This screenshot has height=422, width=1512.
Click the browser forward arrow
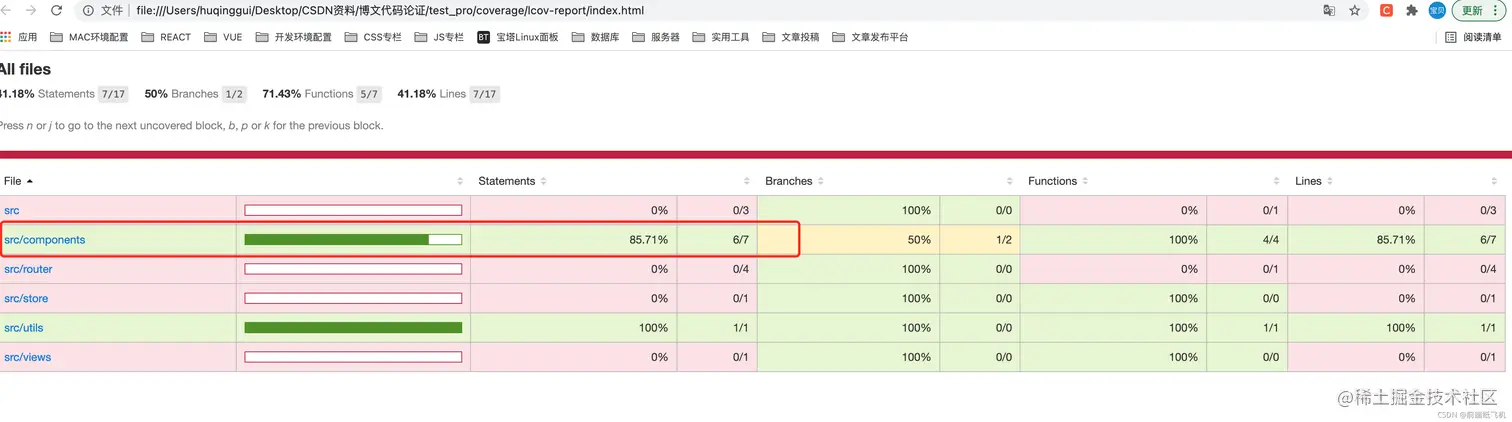30,10
